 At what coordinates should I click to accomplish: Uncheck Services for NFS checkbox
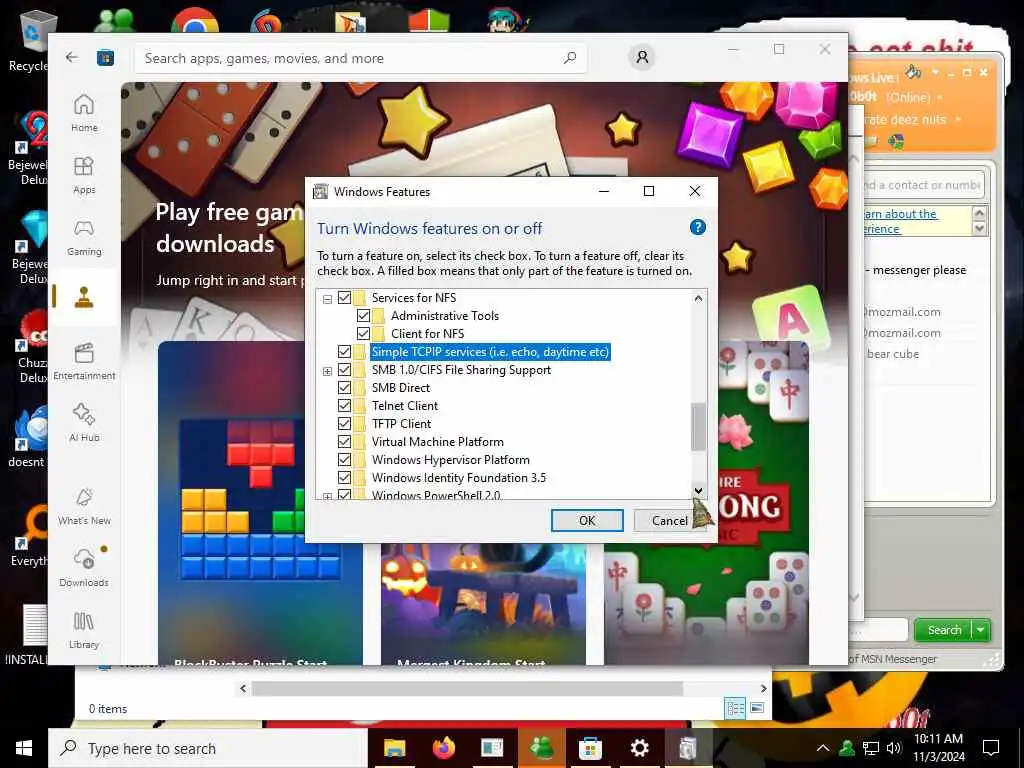pyautogui.click(x=345, y=298)
